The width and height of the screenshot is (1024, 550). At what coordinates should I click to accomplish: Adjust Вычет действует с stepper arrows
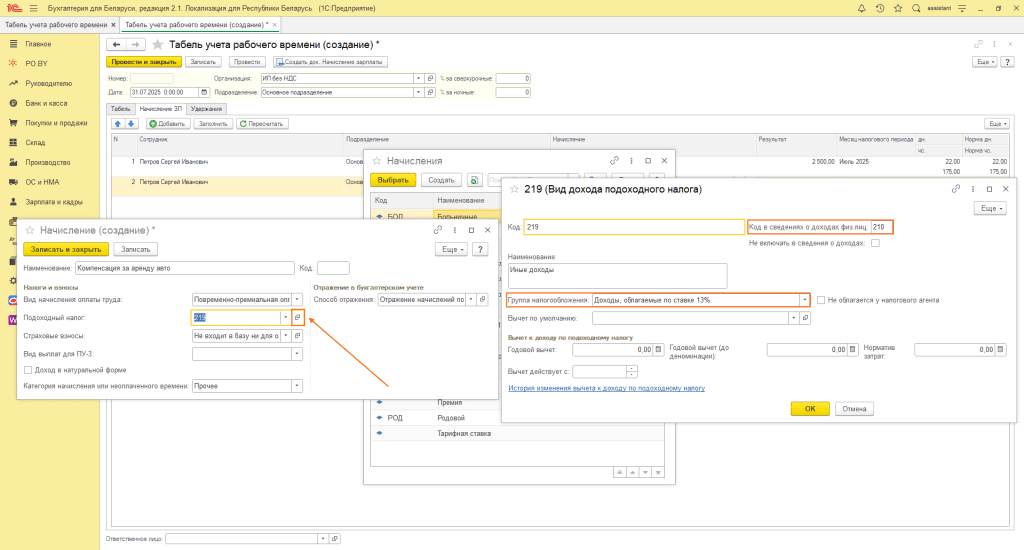coord(632,371)
